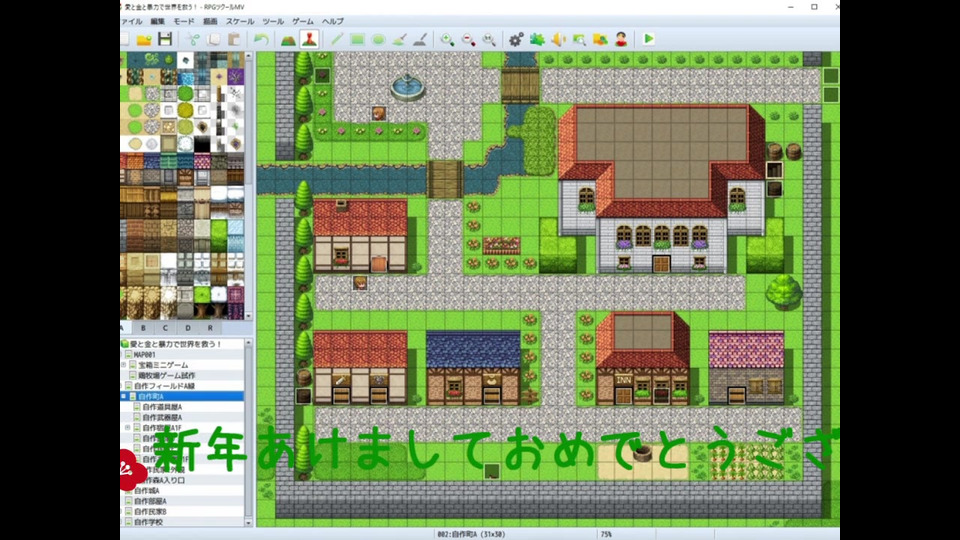Image resolution: width=960 pixels, height=540 pixels.
Task: Click status bar text 002:自作町A (31x30)
Action: click(471, 534)
